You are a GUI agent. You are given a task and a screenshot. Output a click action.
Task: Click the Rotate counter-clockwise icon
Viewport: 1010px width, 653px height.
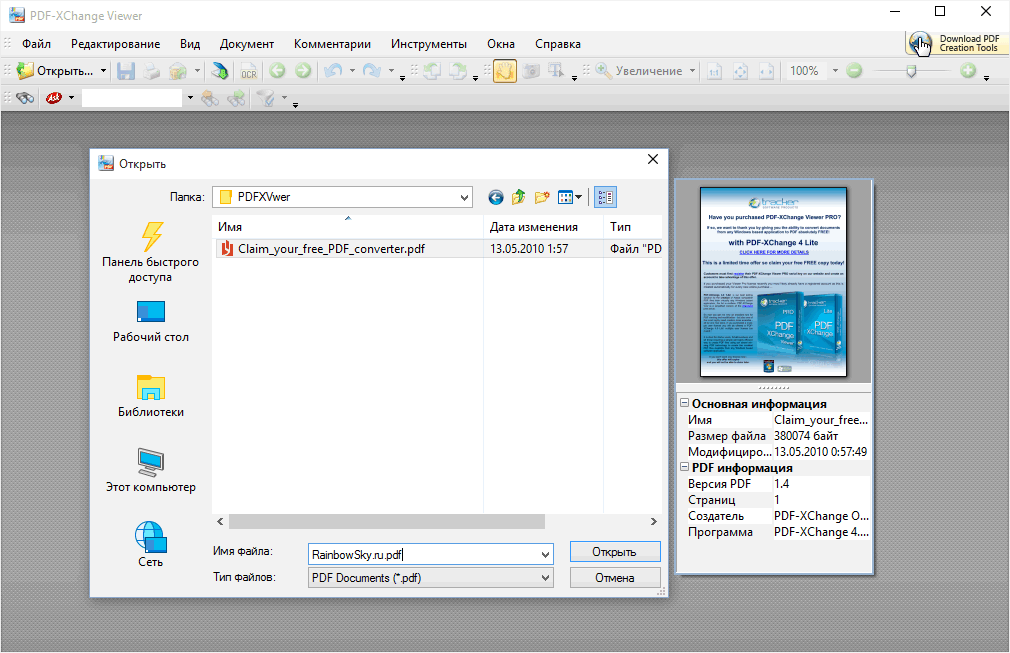tap(432, 71)
